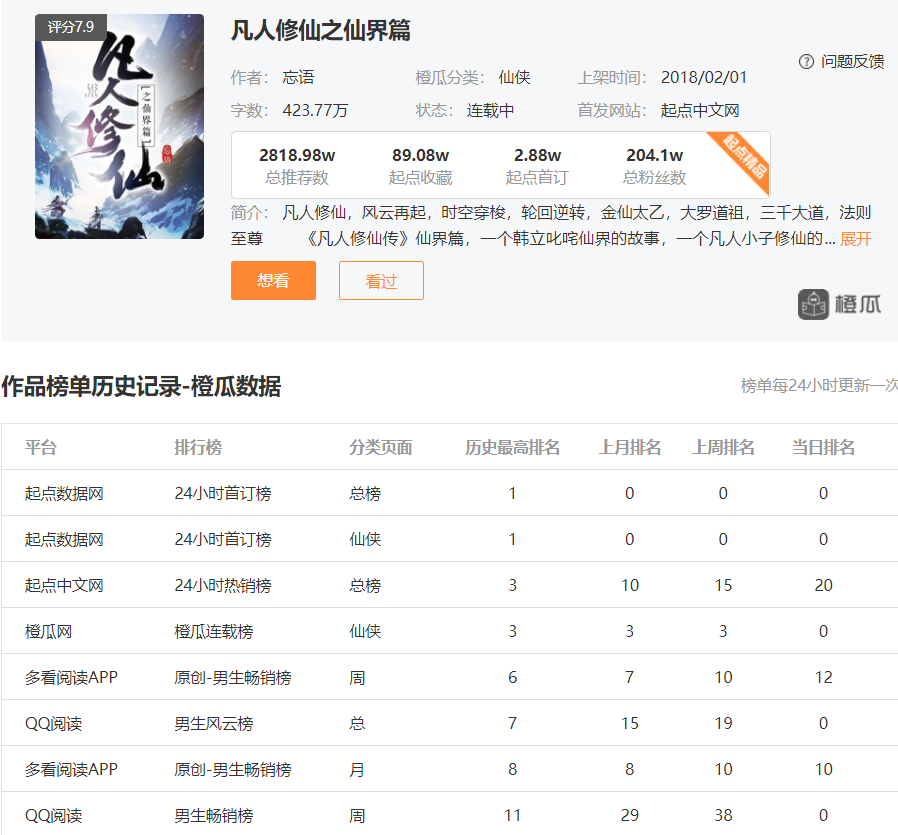Viewport: 898px width, 835px height.
Task: Click the 月 category cell of 原创-男生畅销榜
Action: tap(357, 769)
